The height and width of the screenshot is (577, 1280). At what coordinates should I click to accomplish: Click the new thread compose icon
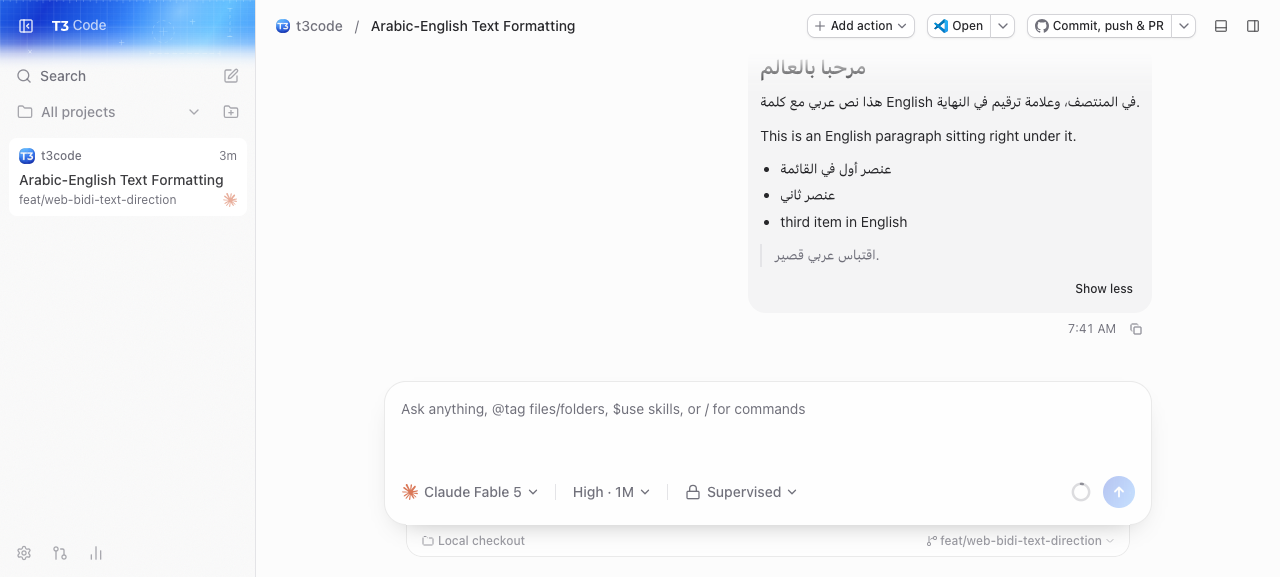[x=231, y=76]
